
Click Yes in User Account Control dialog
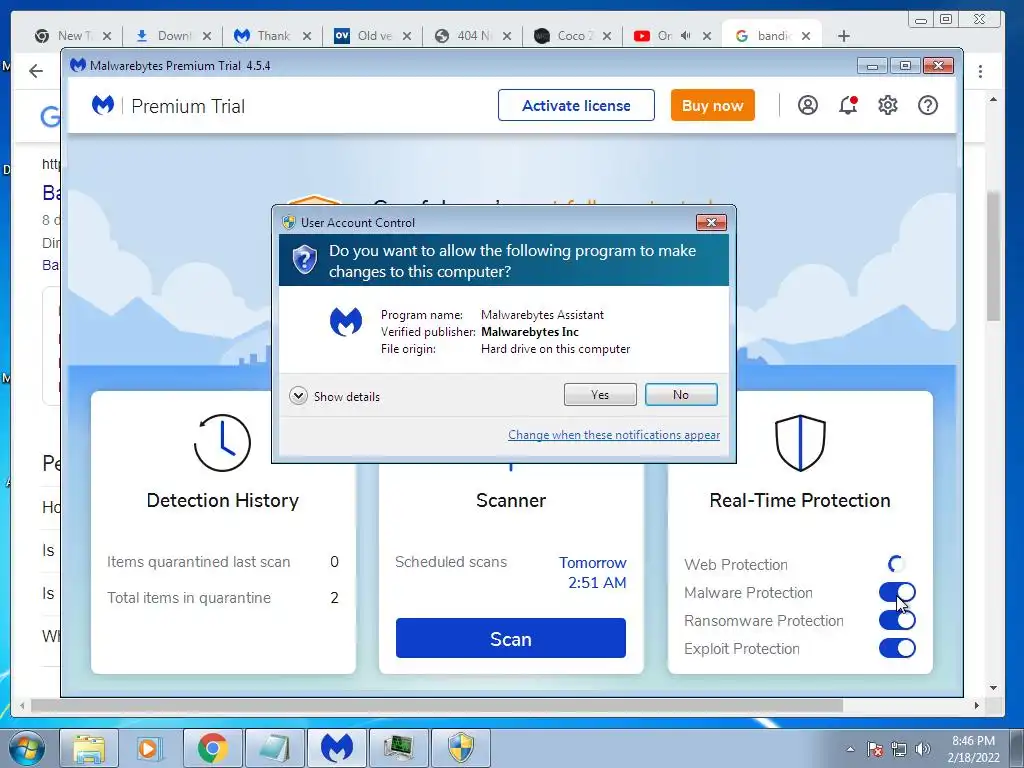pos(600,394)
